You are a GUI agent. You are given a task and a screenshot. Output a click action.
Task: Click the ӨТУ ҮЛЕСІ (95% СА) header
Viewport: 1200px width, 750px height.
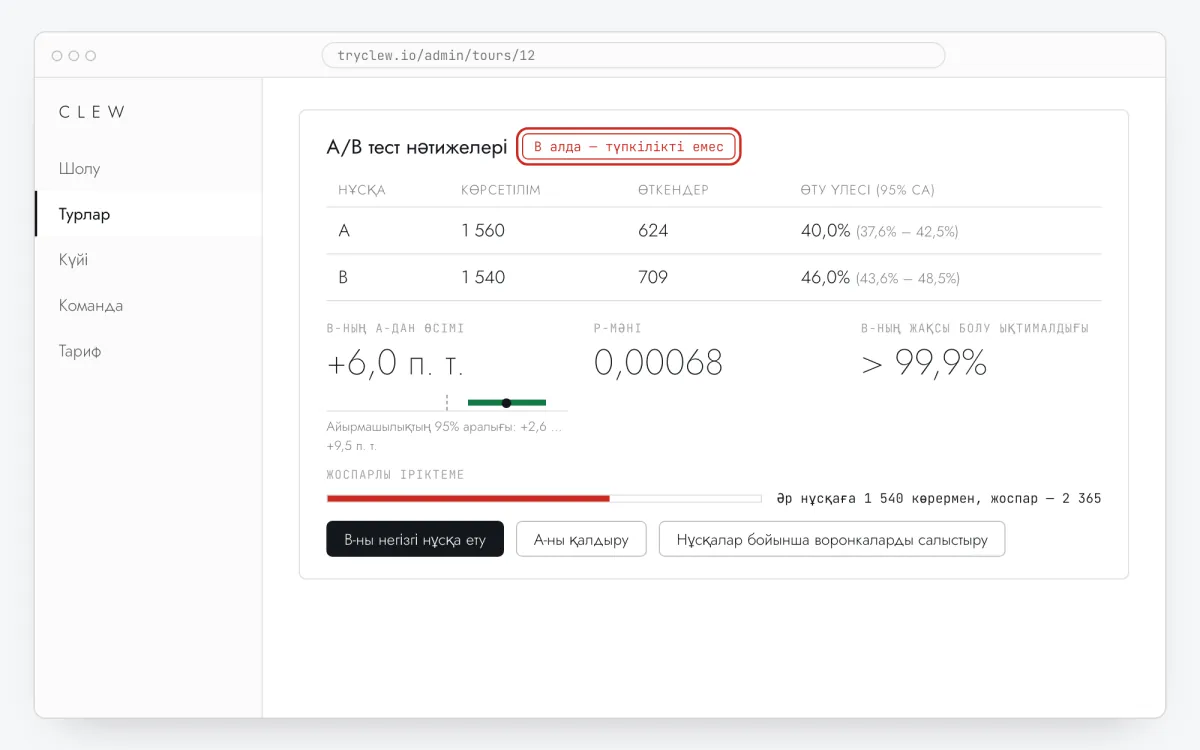coord(868,190)
